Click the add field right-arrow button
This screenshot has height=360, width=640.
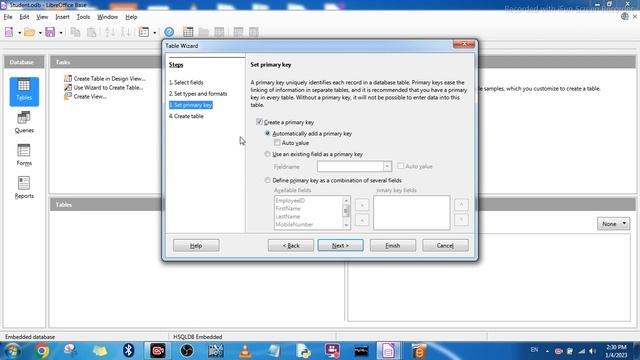point(362,205)
